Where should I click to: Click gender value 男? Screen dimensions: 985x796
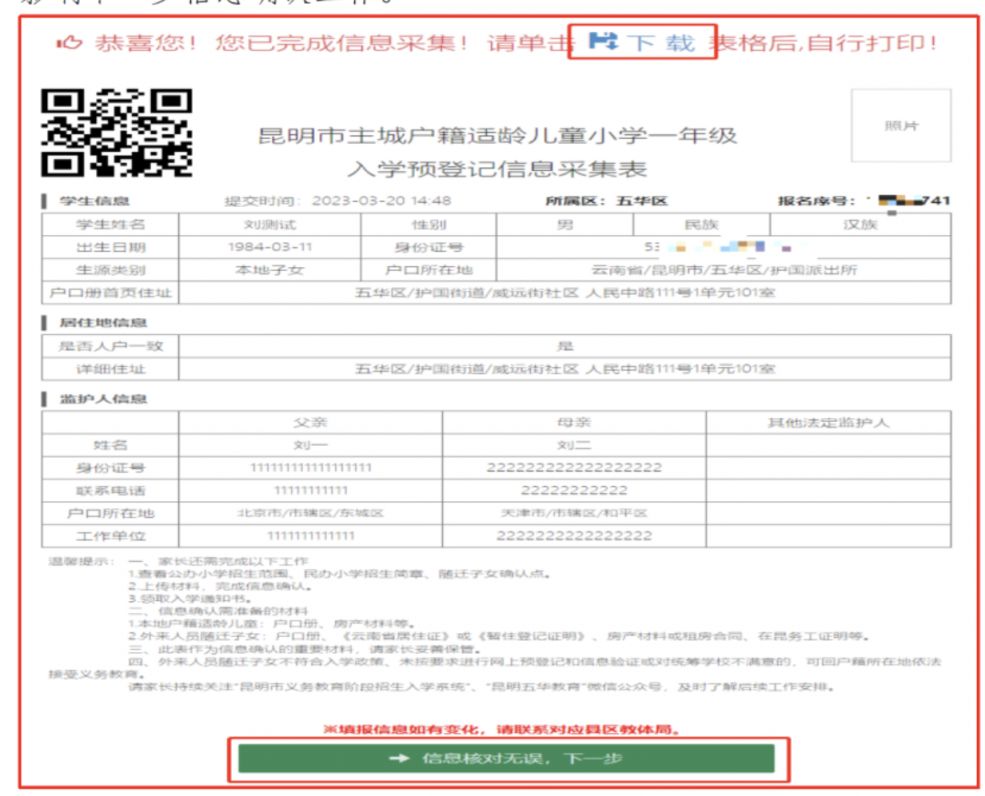565,224
